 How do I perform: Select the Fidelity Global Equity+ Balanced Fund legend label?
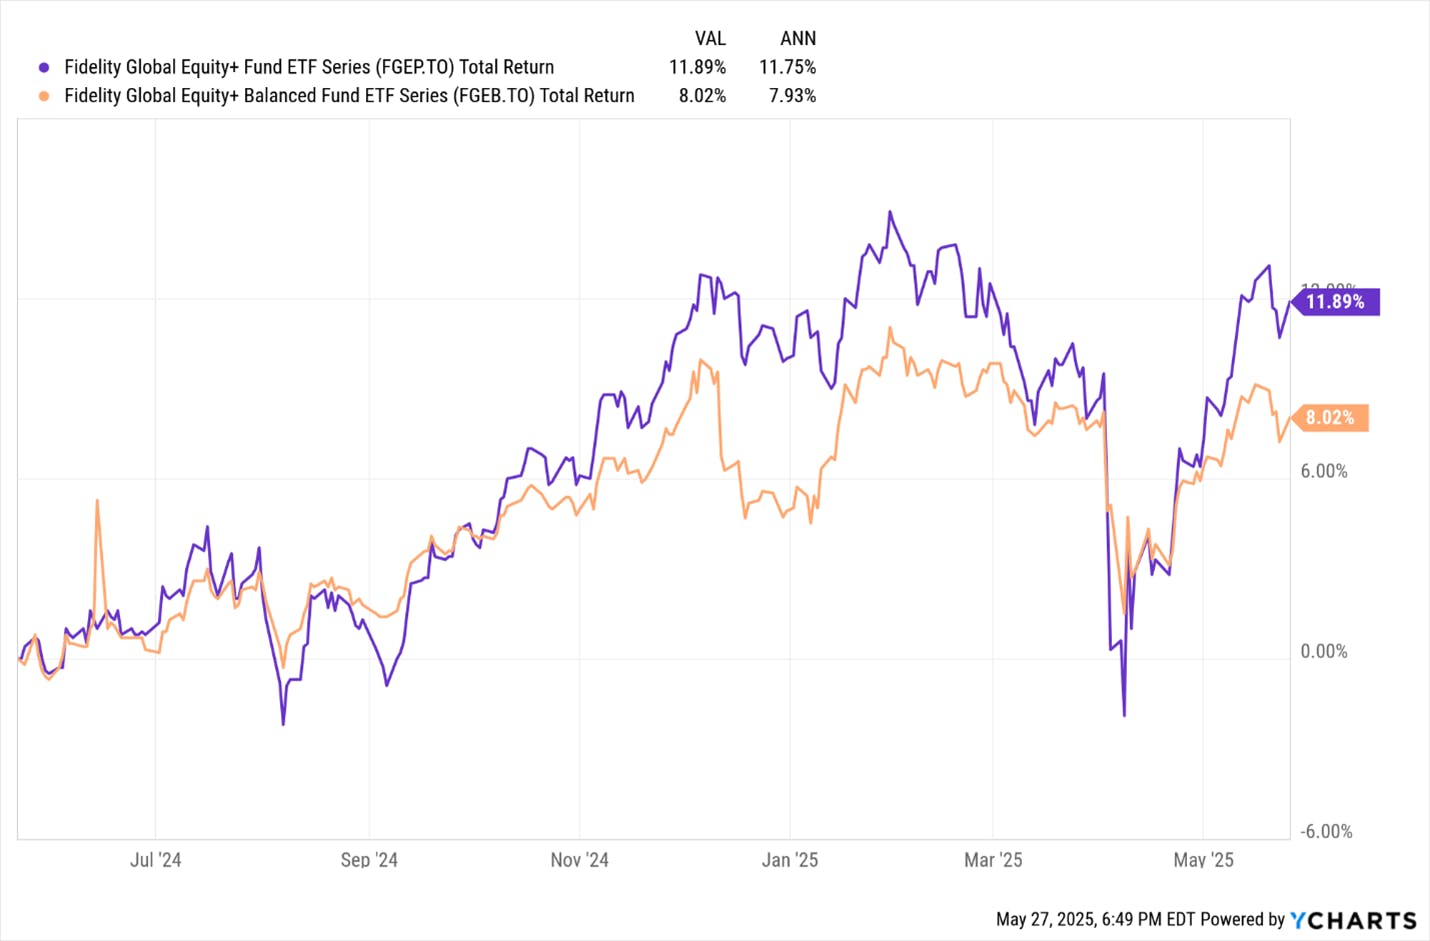tap(349, 96)
